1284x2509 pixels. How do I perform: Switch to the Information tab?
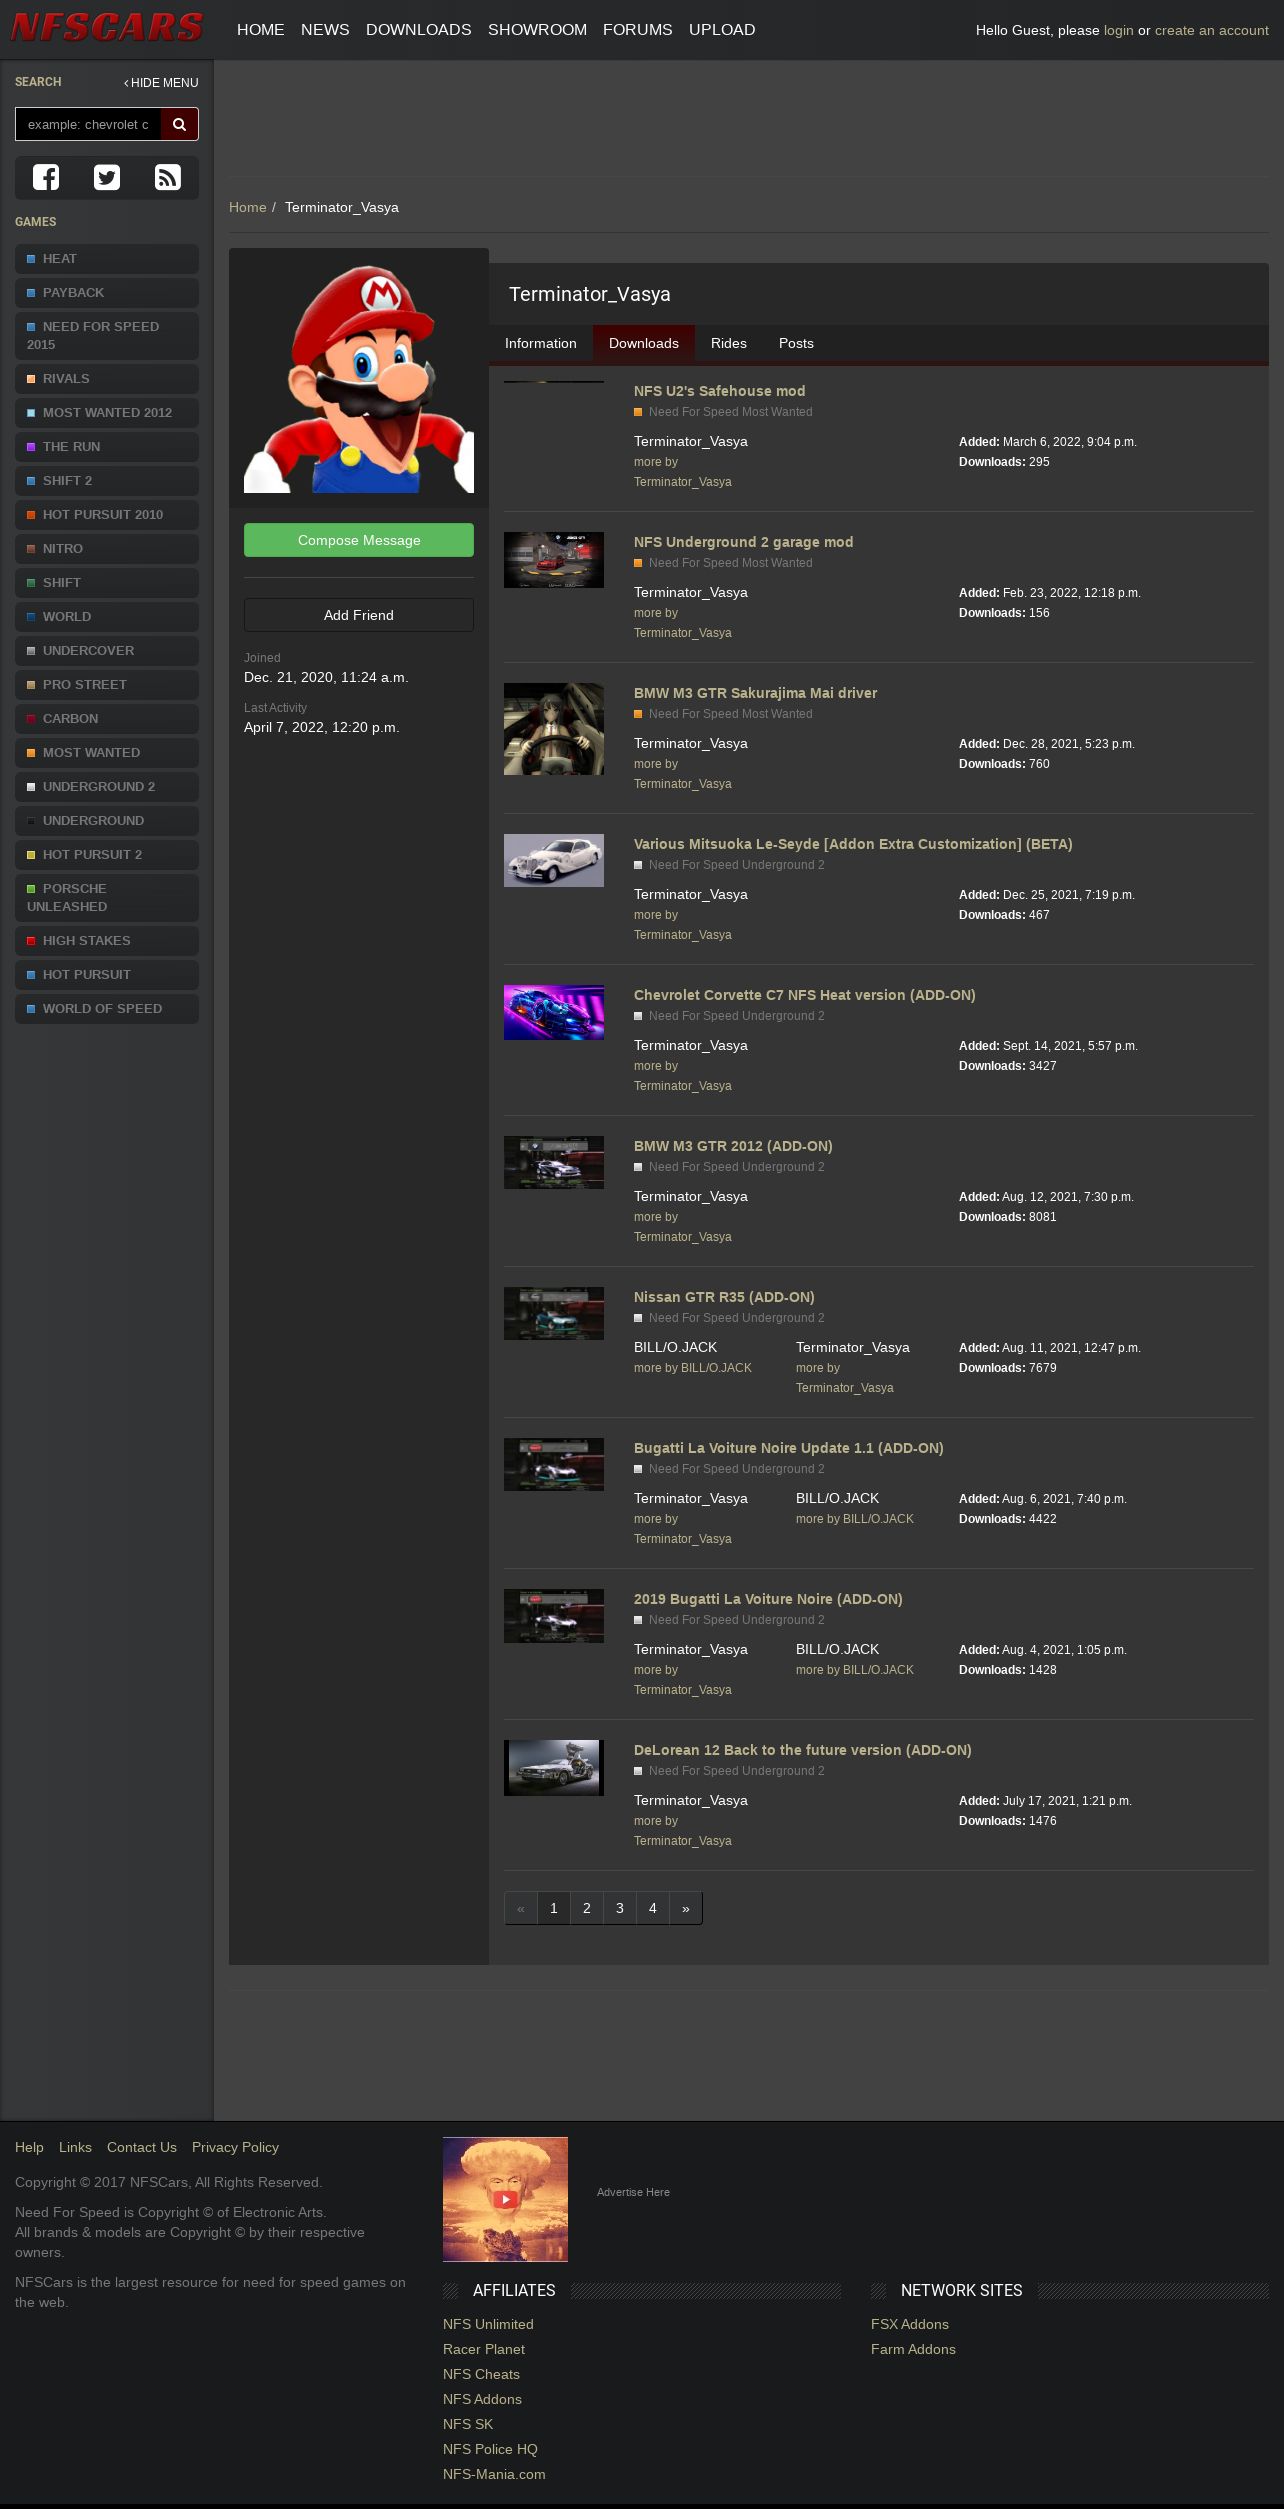[x=541, y=343]
